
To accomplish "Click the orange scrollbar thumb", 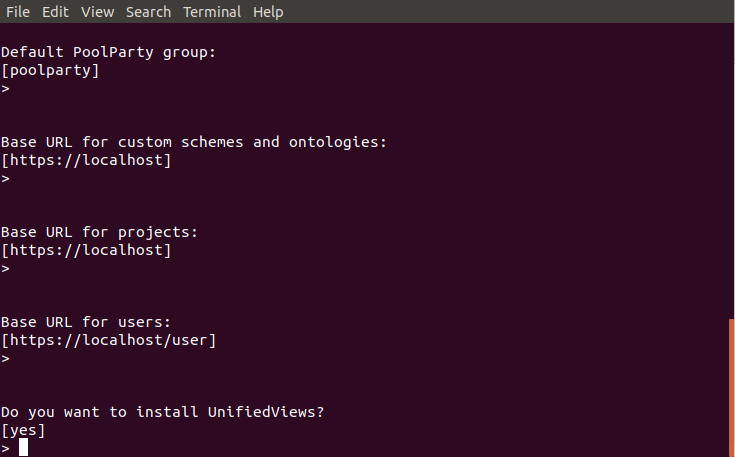I will point(732,388).
